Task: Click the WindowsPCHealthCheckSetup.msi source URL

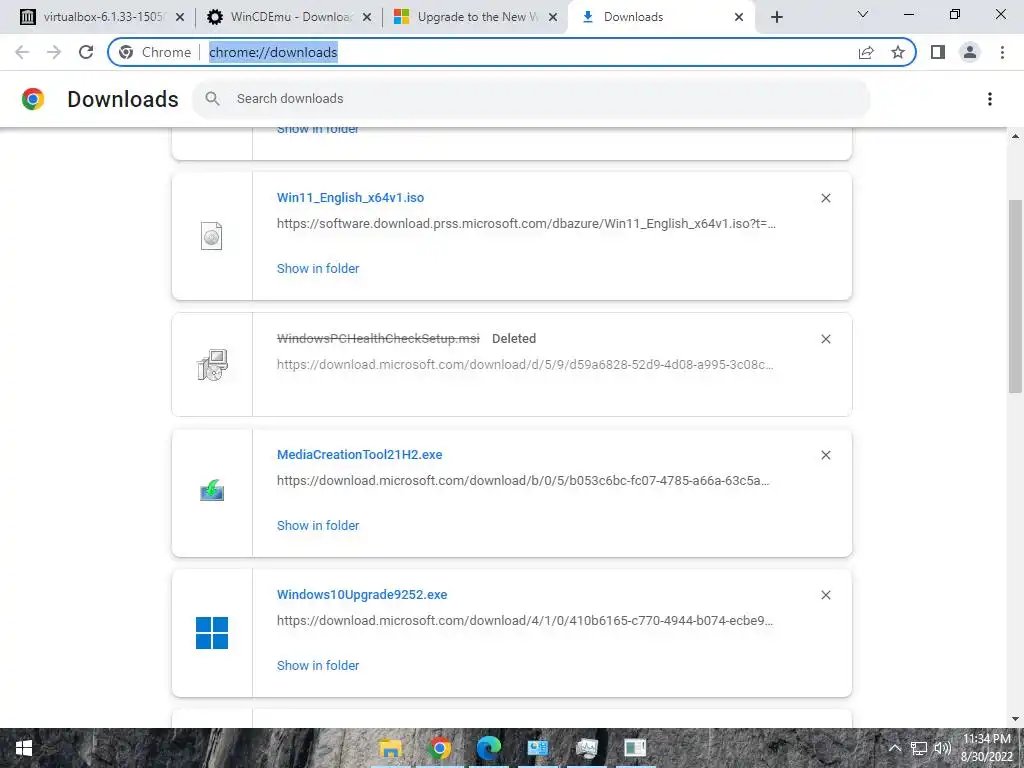Action: pos(525,364)
